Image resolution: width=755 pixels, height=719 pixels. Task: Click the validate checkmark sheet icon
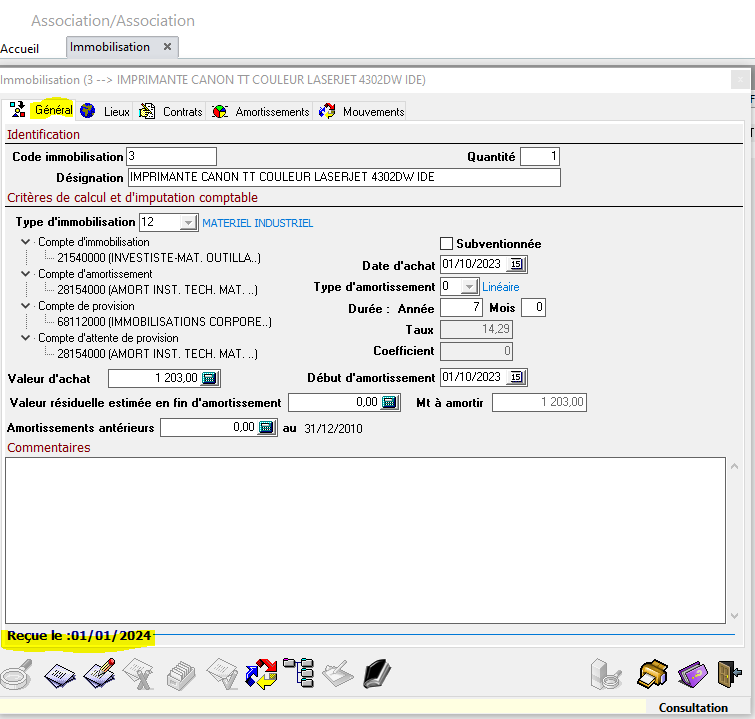[222, 673]
